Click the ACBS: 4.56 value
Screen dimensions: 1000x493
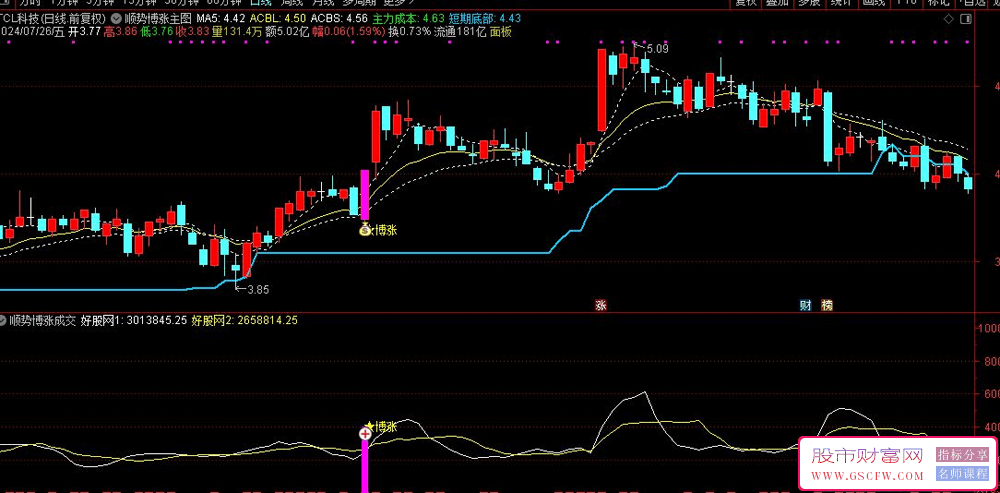pyautogui.click(x=340, y=19)
